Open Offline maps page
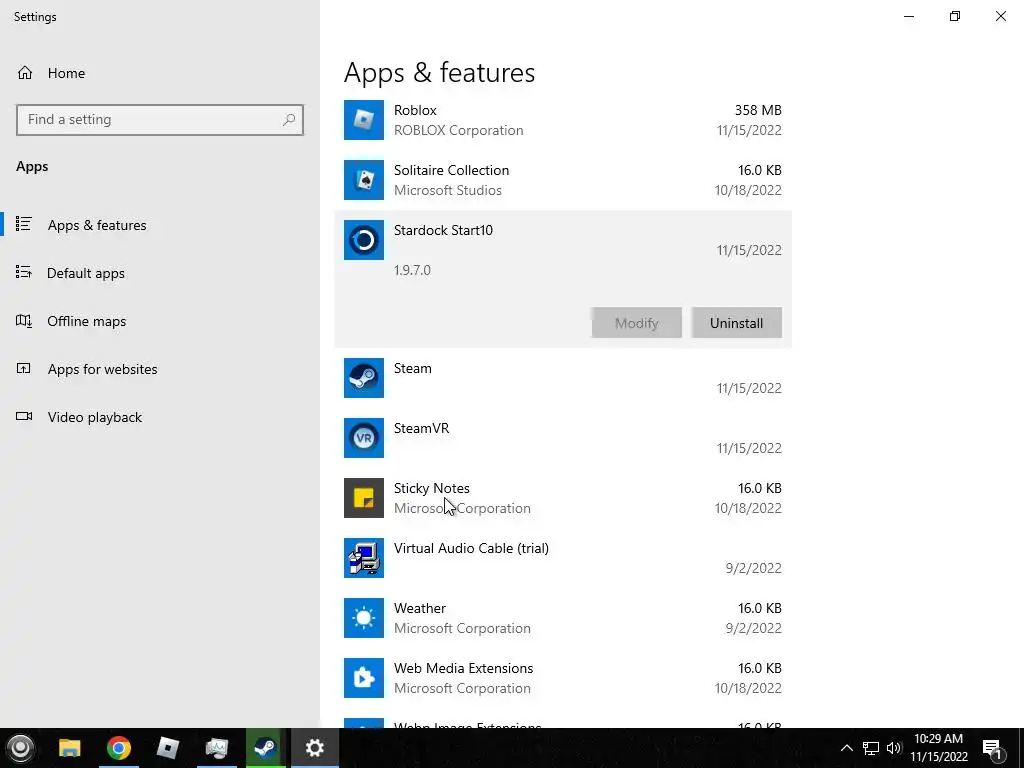The height and width of the screenshot is (768, 1024). coord(86,321)
